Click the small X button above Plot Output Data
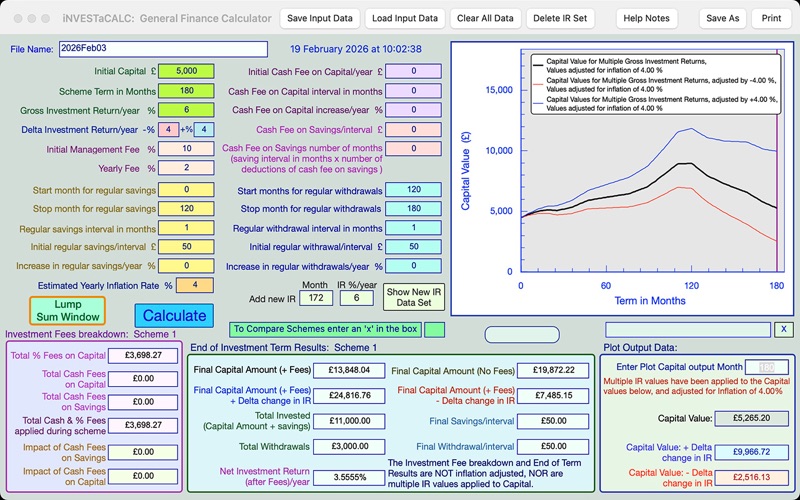 tap(784, 329)
